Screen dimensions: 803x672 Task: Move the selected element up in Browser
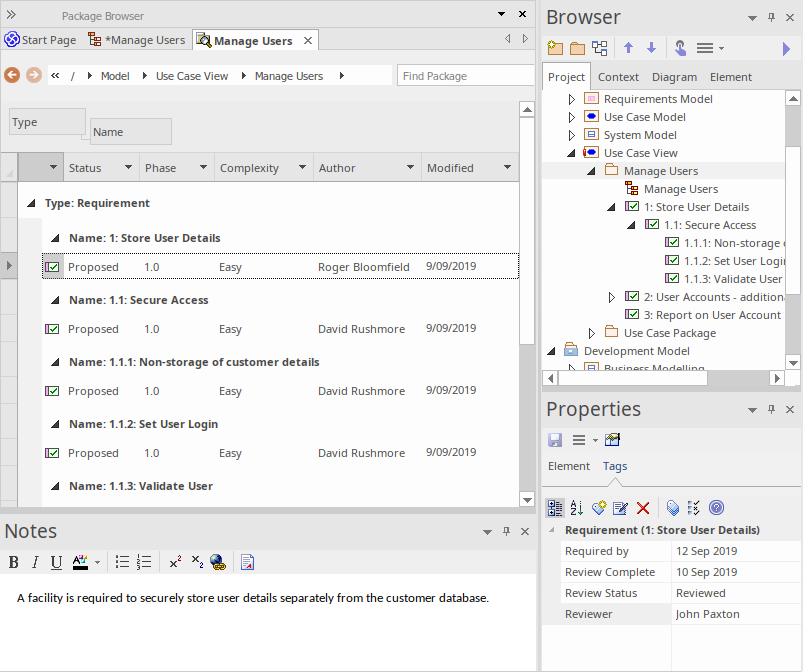click(629, 47)
